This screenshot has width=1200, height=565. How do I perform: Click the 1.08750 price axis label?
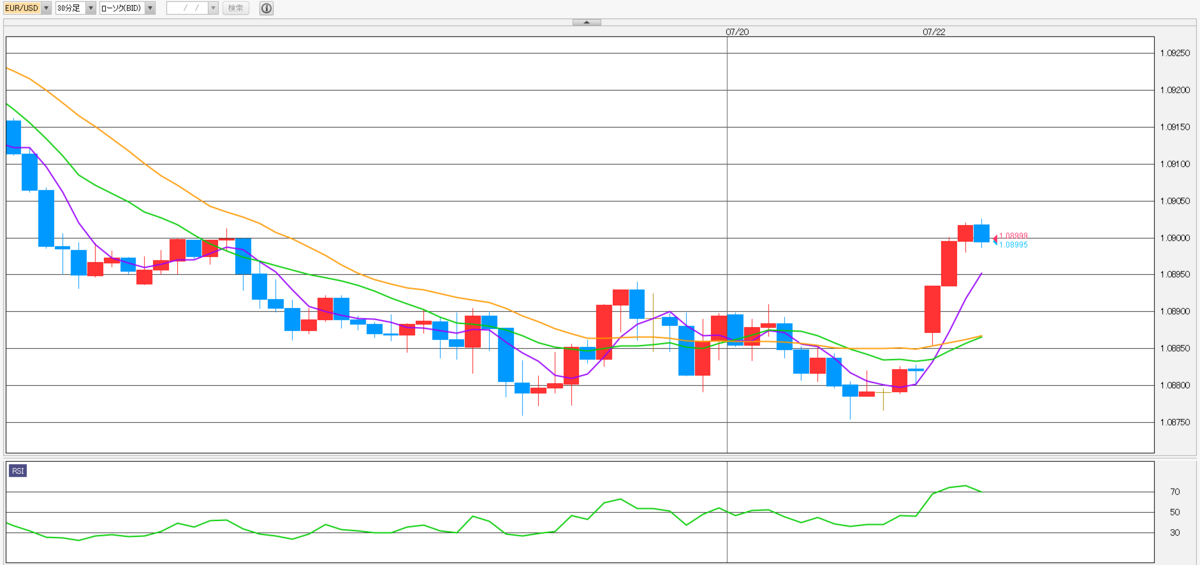tap(1176, 423)
